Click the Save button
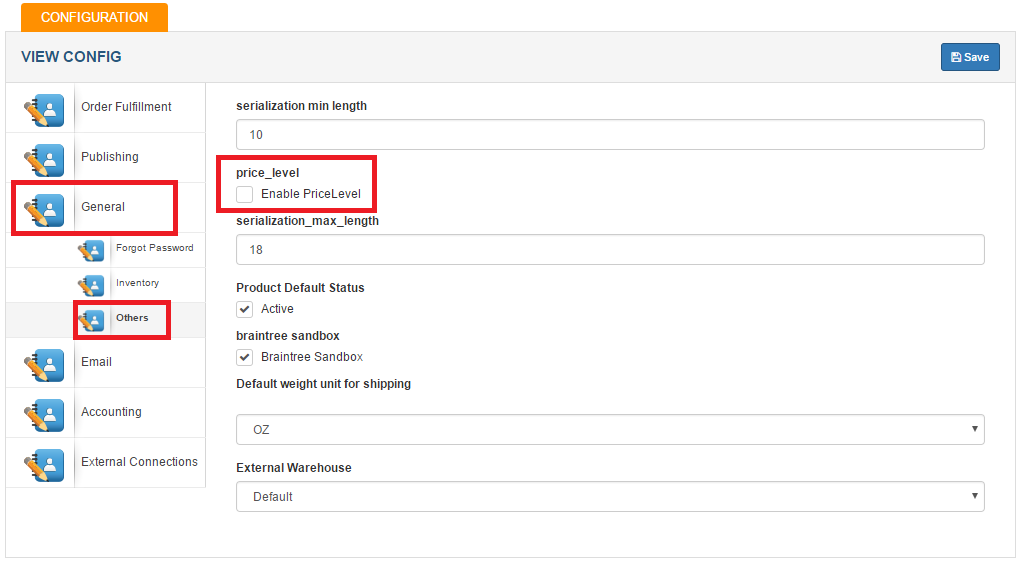Image resolution: width=1021 pixels, height=563 pixels. point(970,57)
